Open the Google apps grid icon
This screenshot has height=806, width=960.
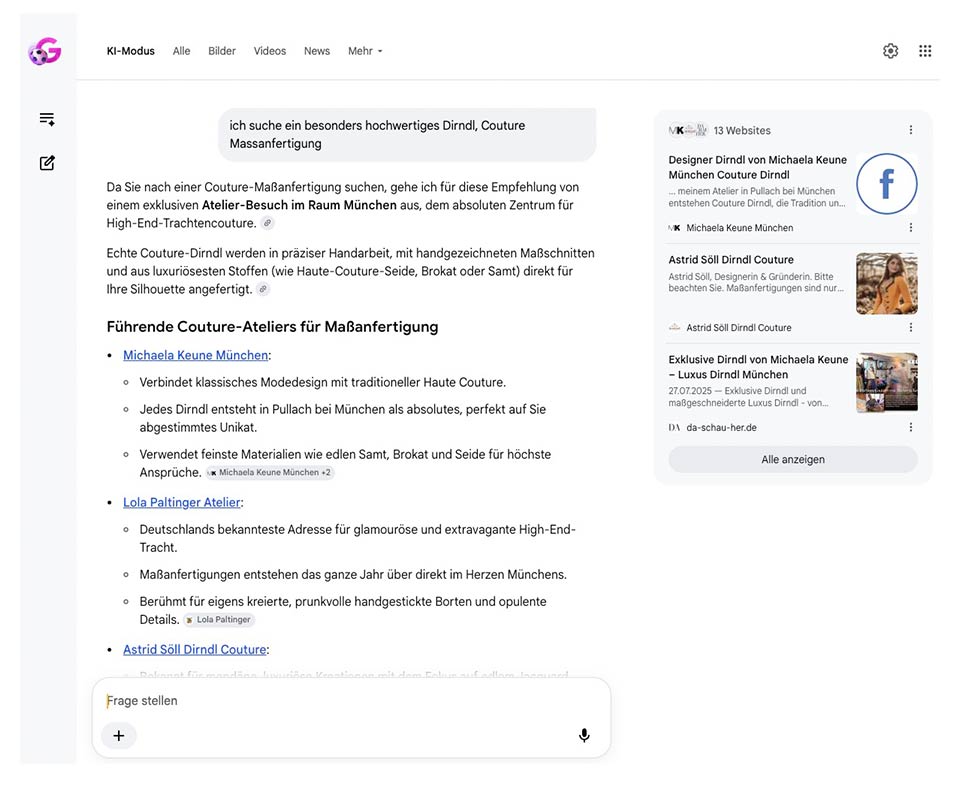click(x=925, y=51)
